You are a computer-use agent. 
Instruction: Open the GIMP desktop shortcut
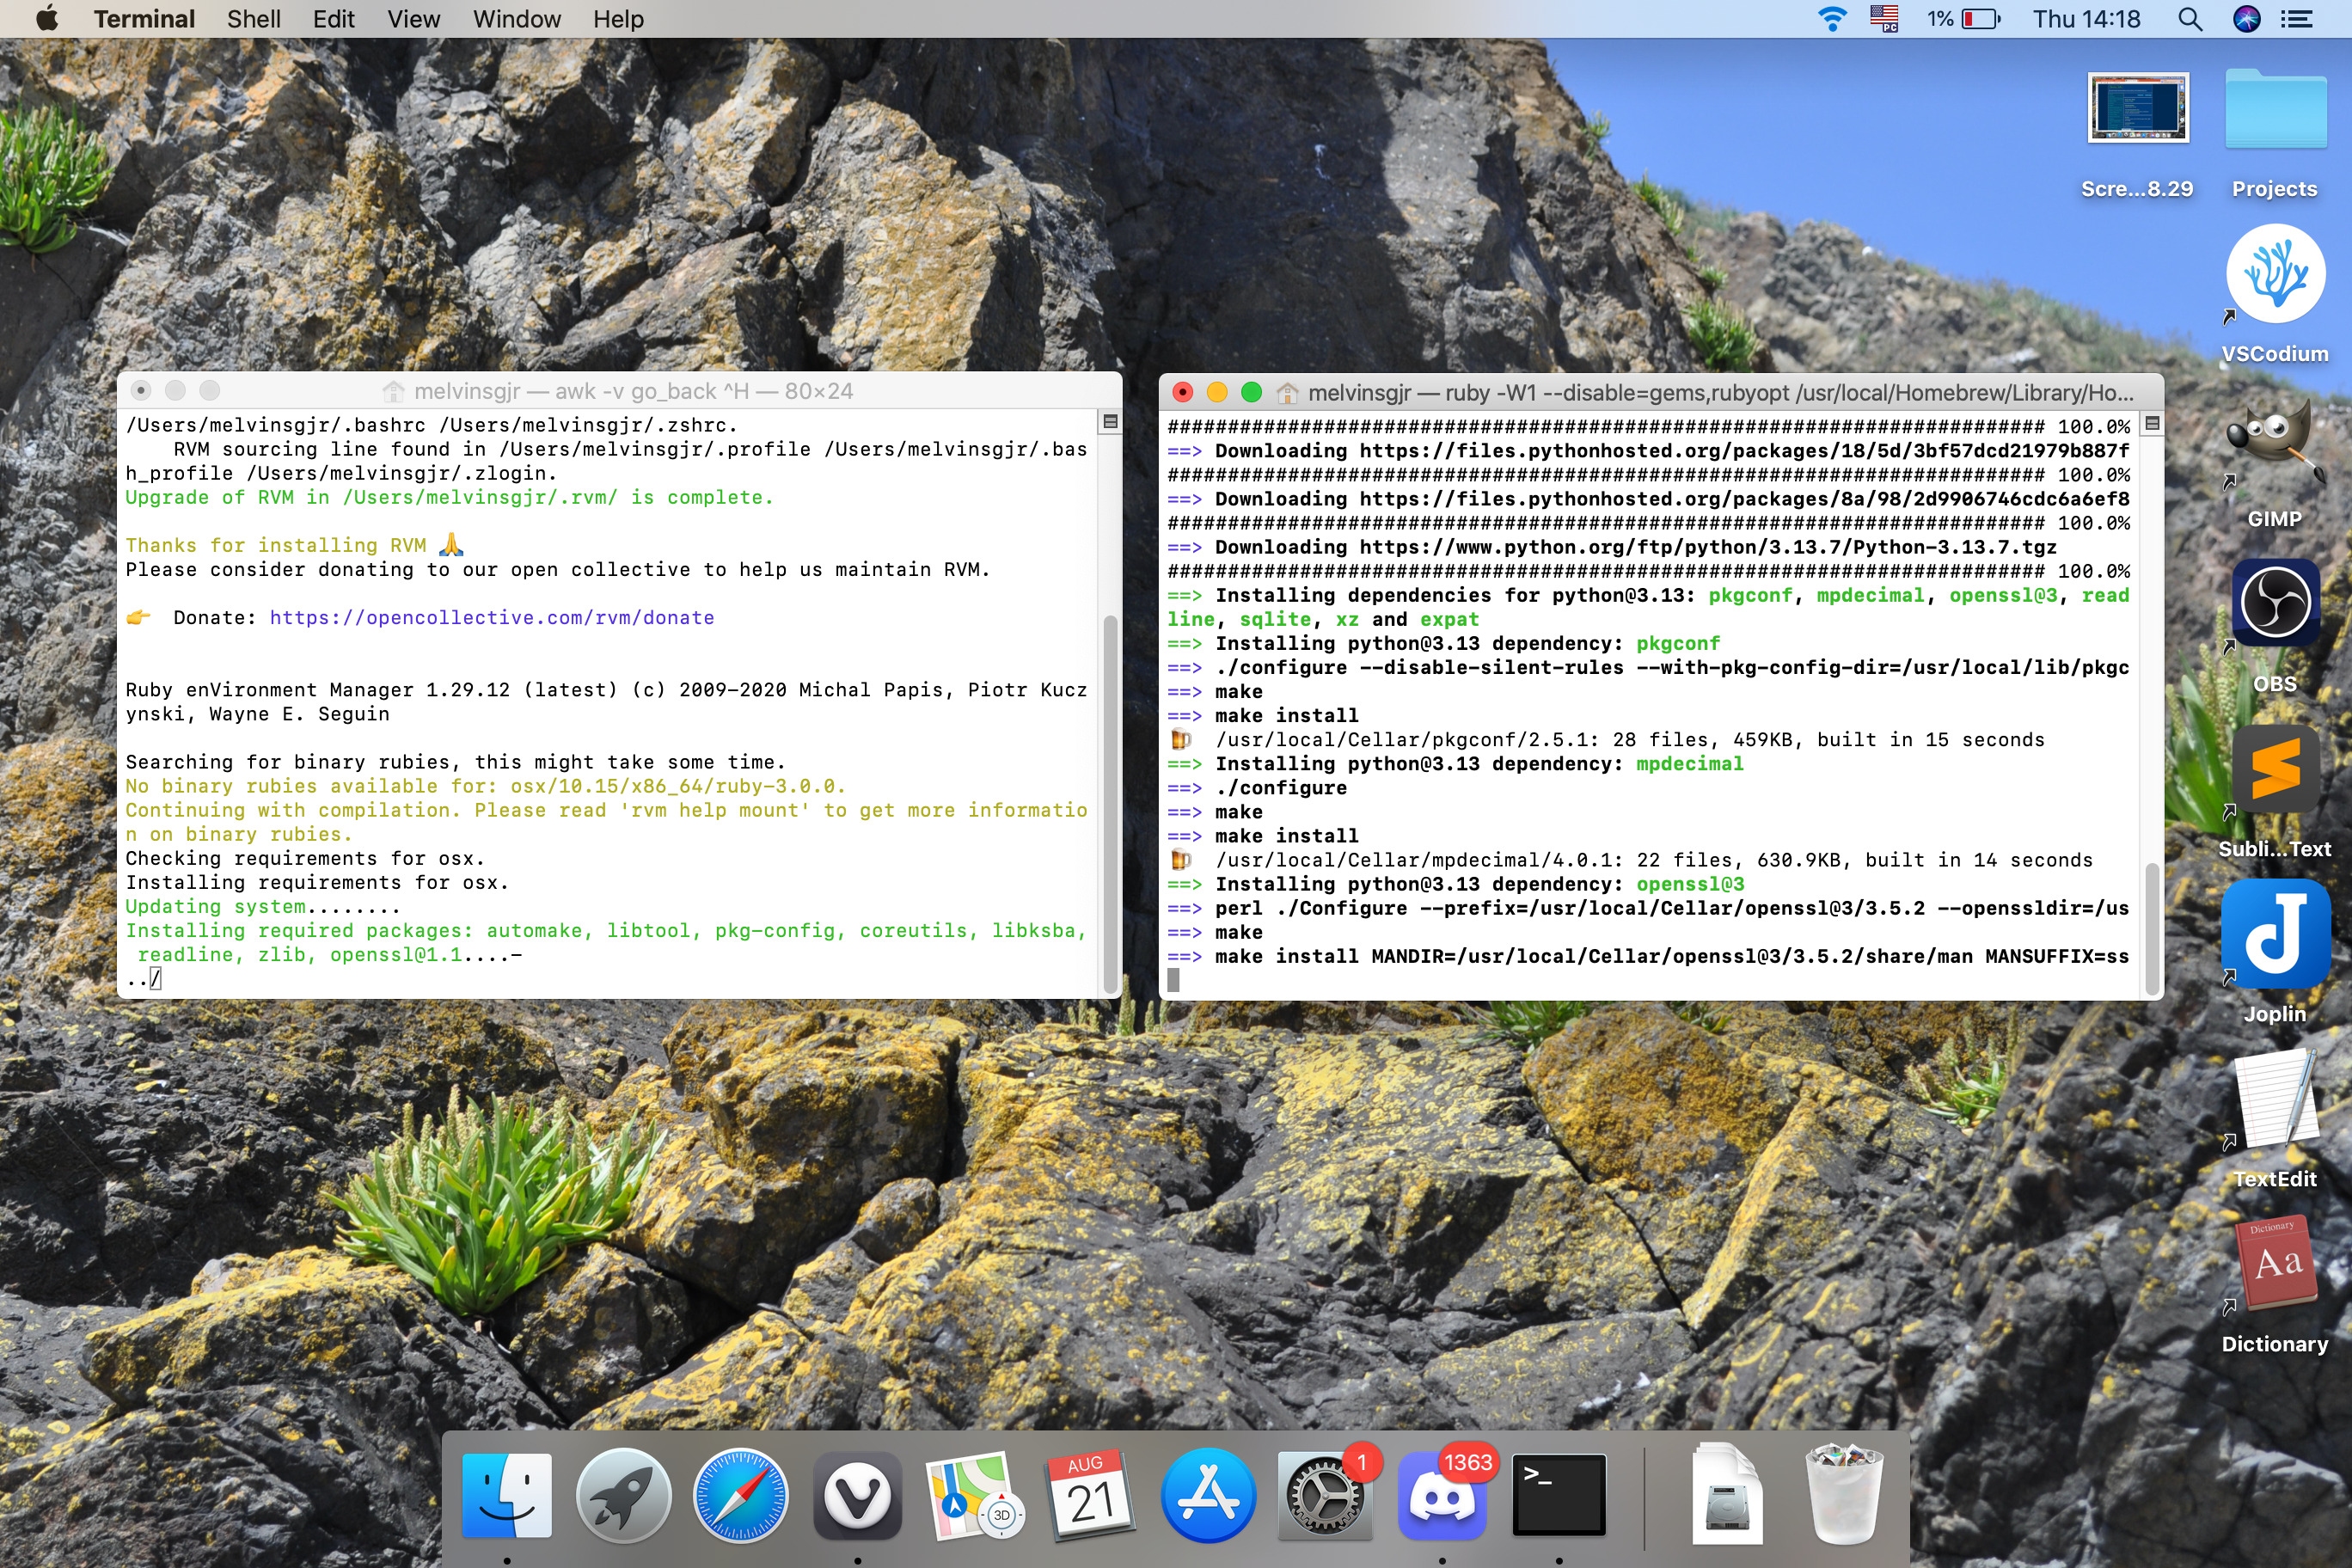click(x=2274, y=440)
